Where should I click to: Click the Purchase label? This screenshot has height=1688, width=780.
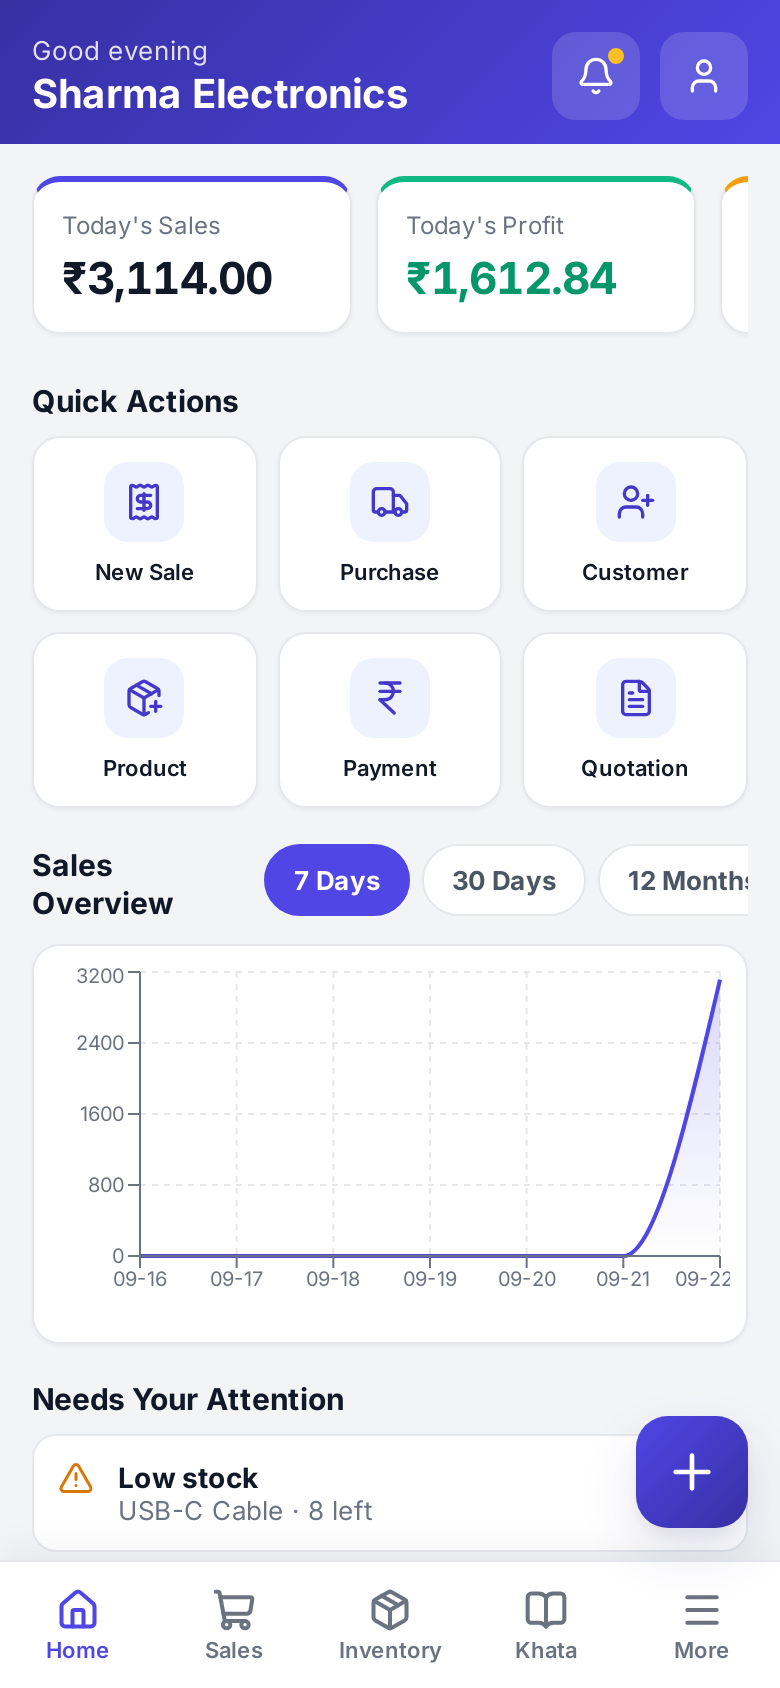click(390, 572)
